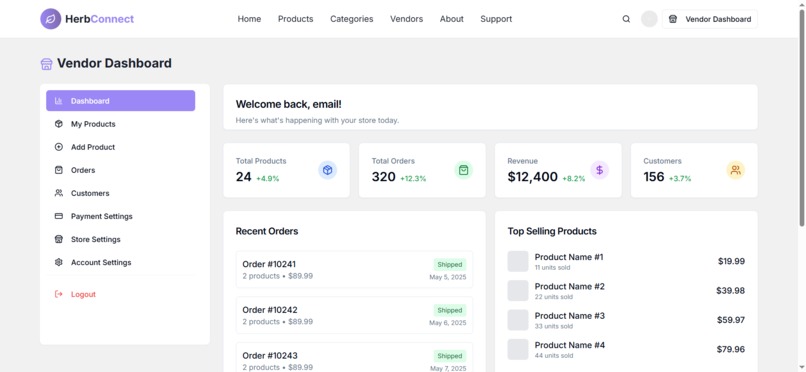
Task: Click the gear icon beside Account Settings
Action: [59, 263]
